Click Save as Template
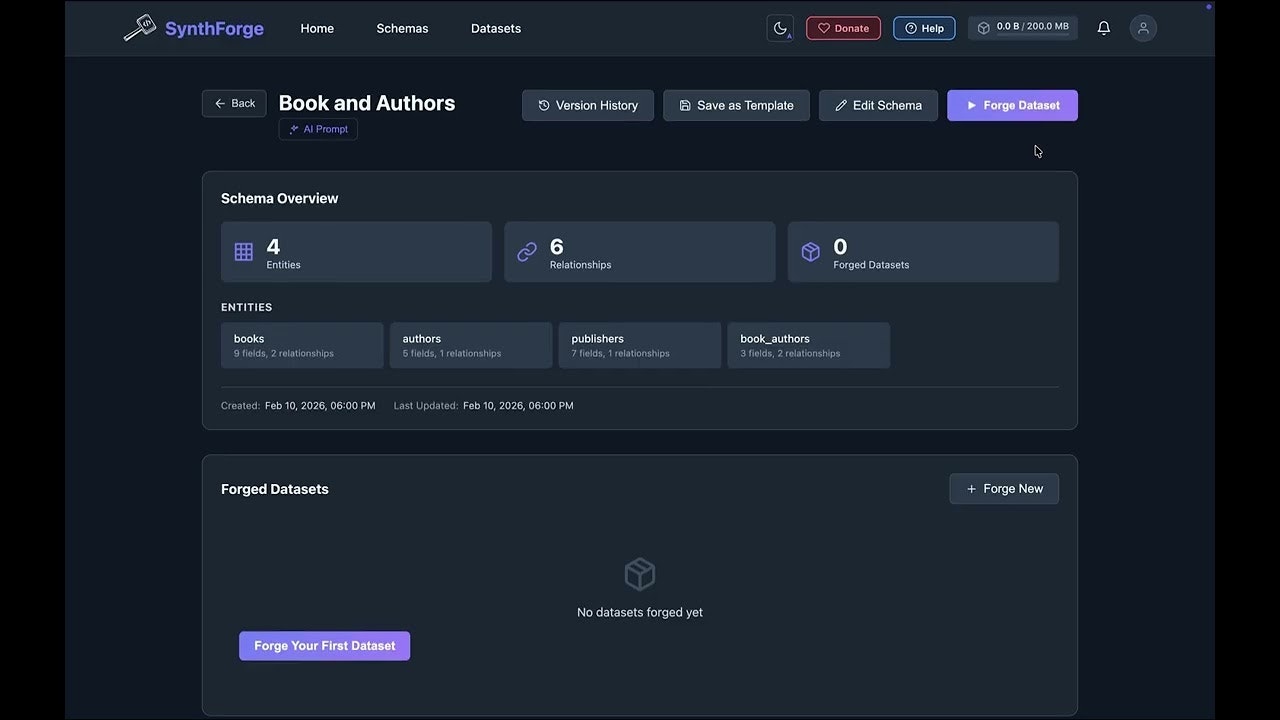The width and height of the screenshot is (1280, 720). [x=736, y=105]
